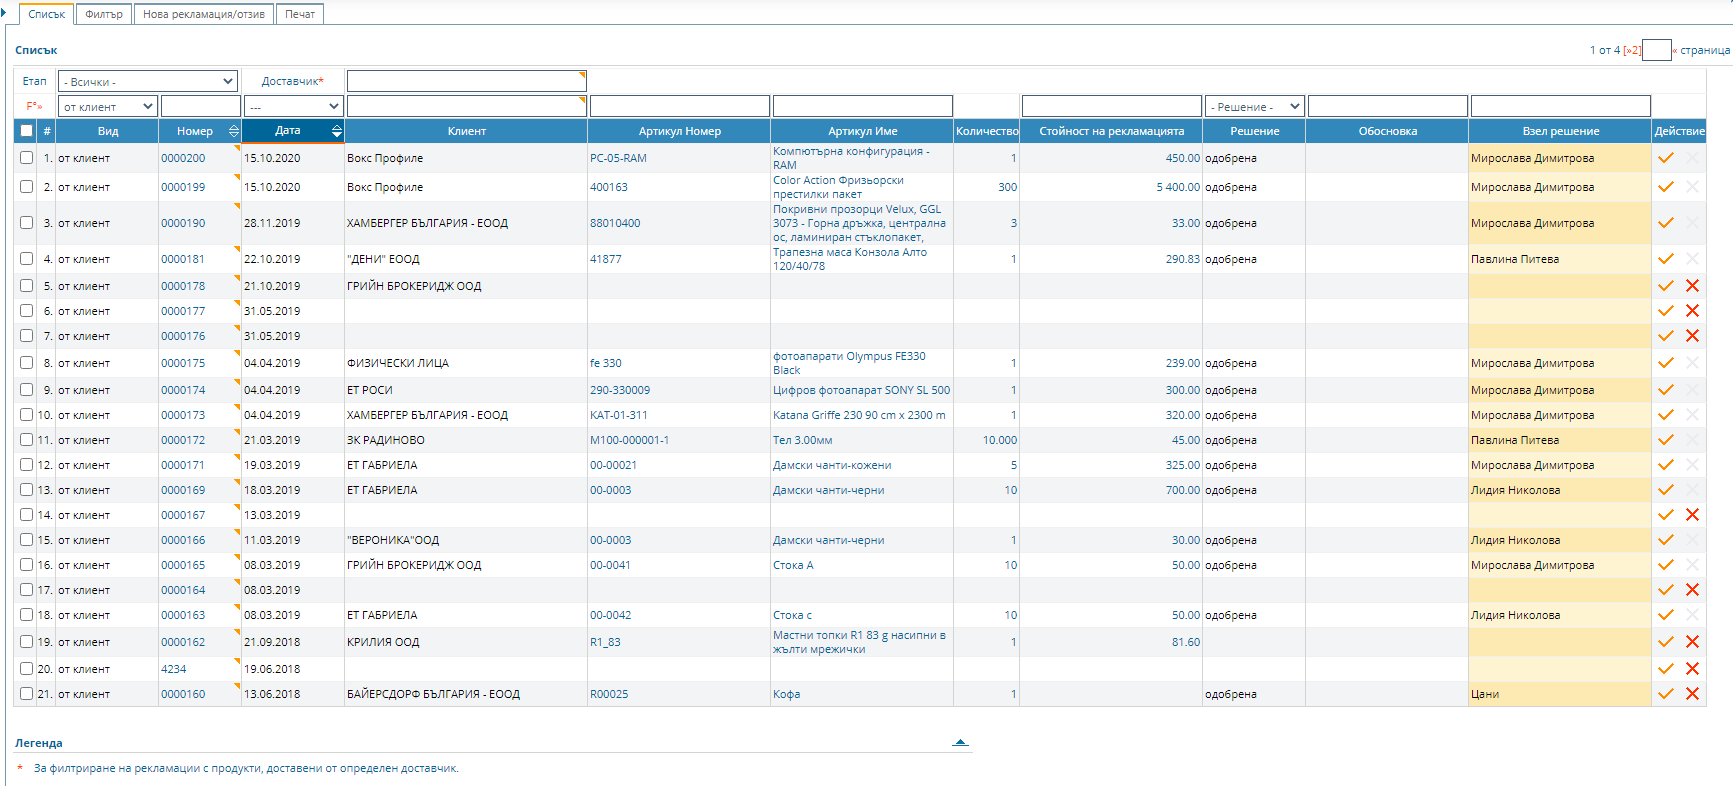Delete row 0000176 with the red X
1733x786 pixels.
click(1692, 336)
